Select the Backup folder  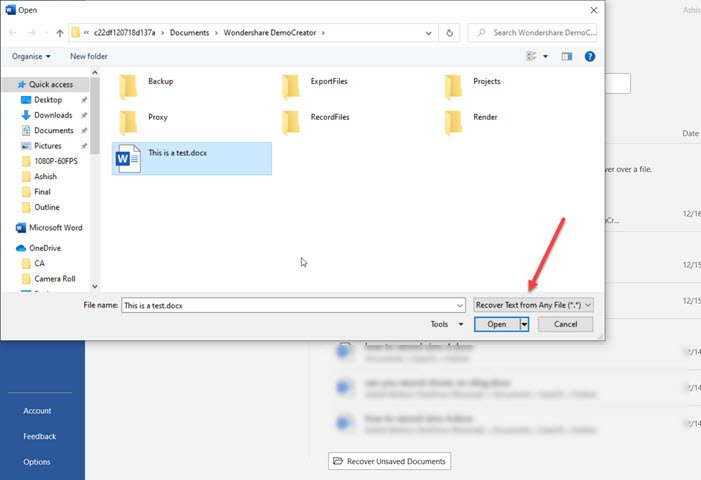[x=147, y=87]
